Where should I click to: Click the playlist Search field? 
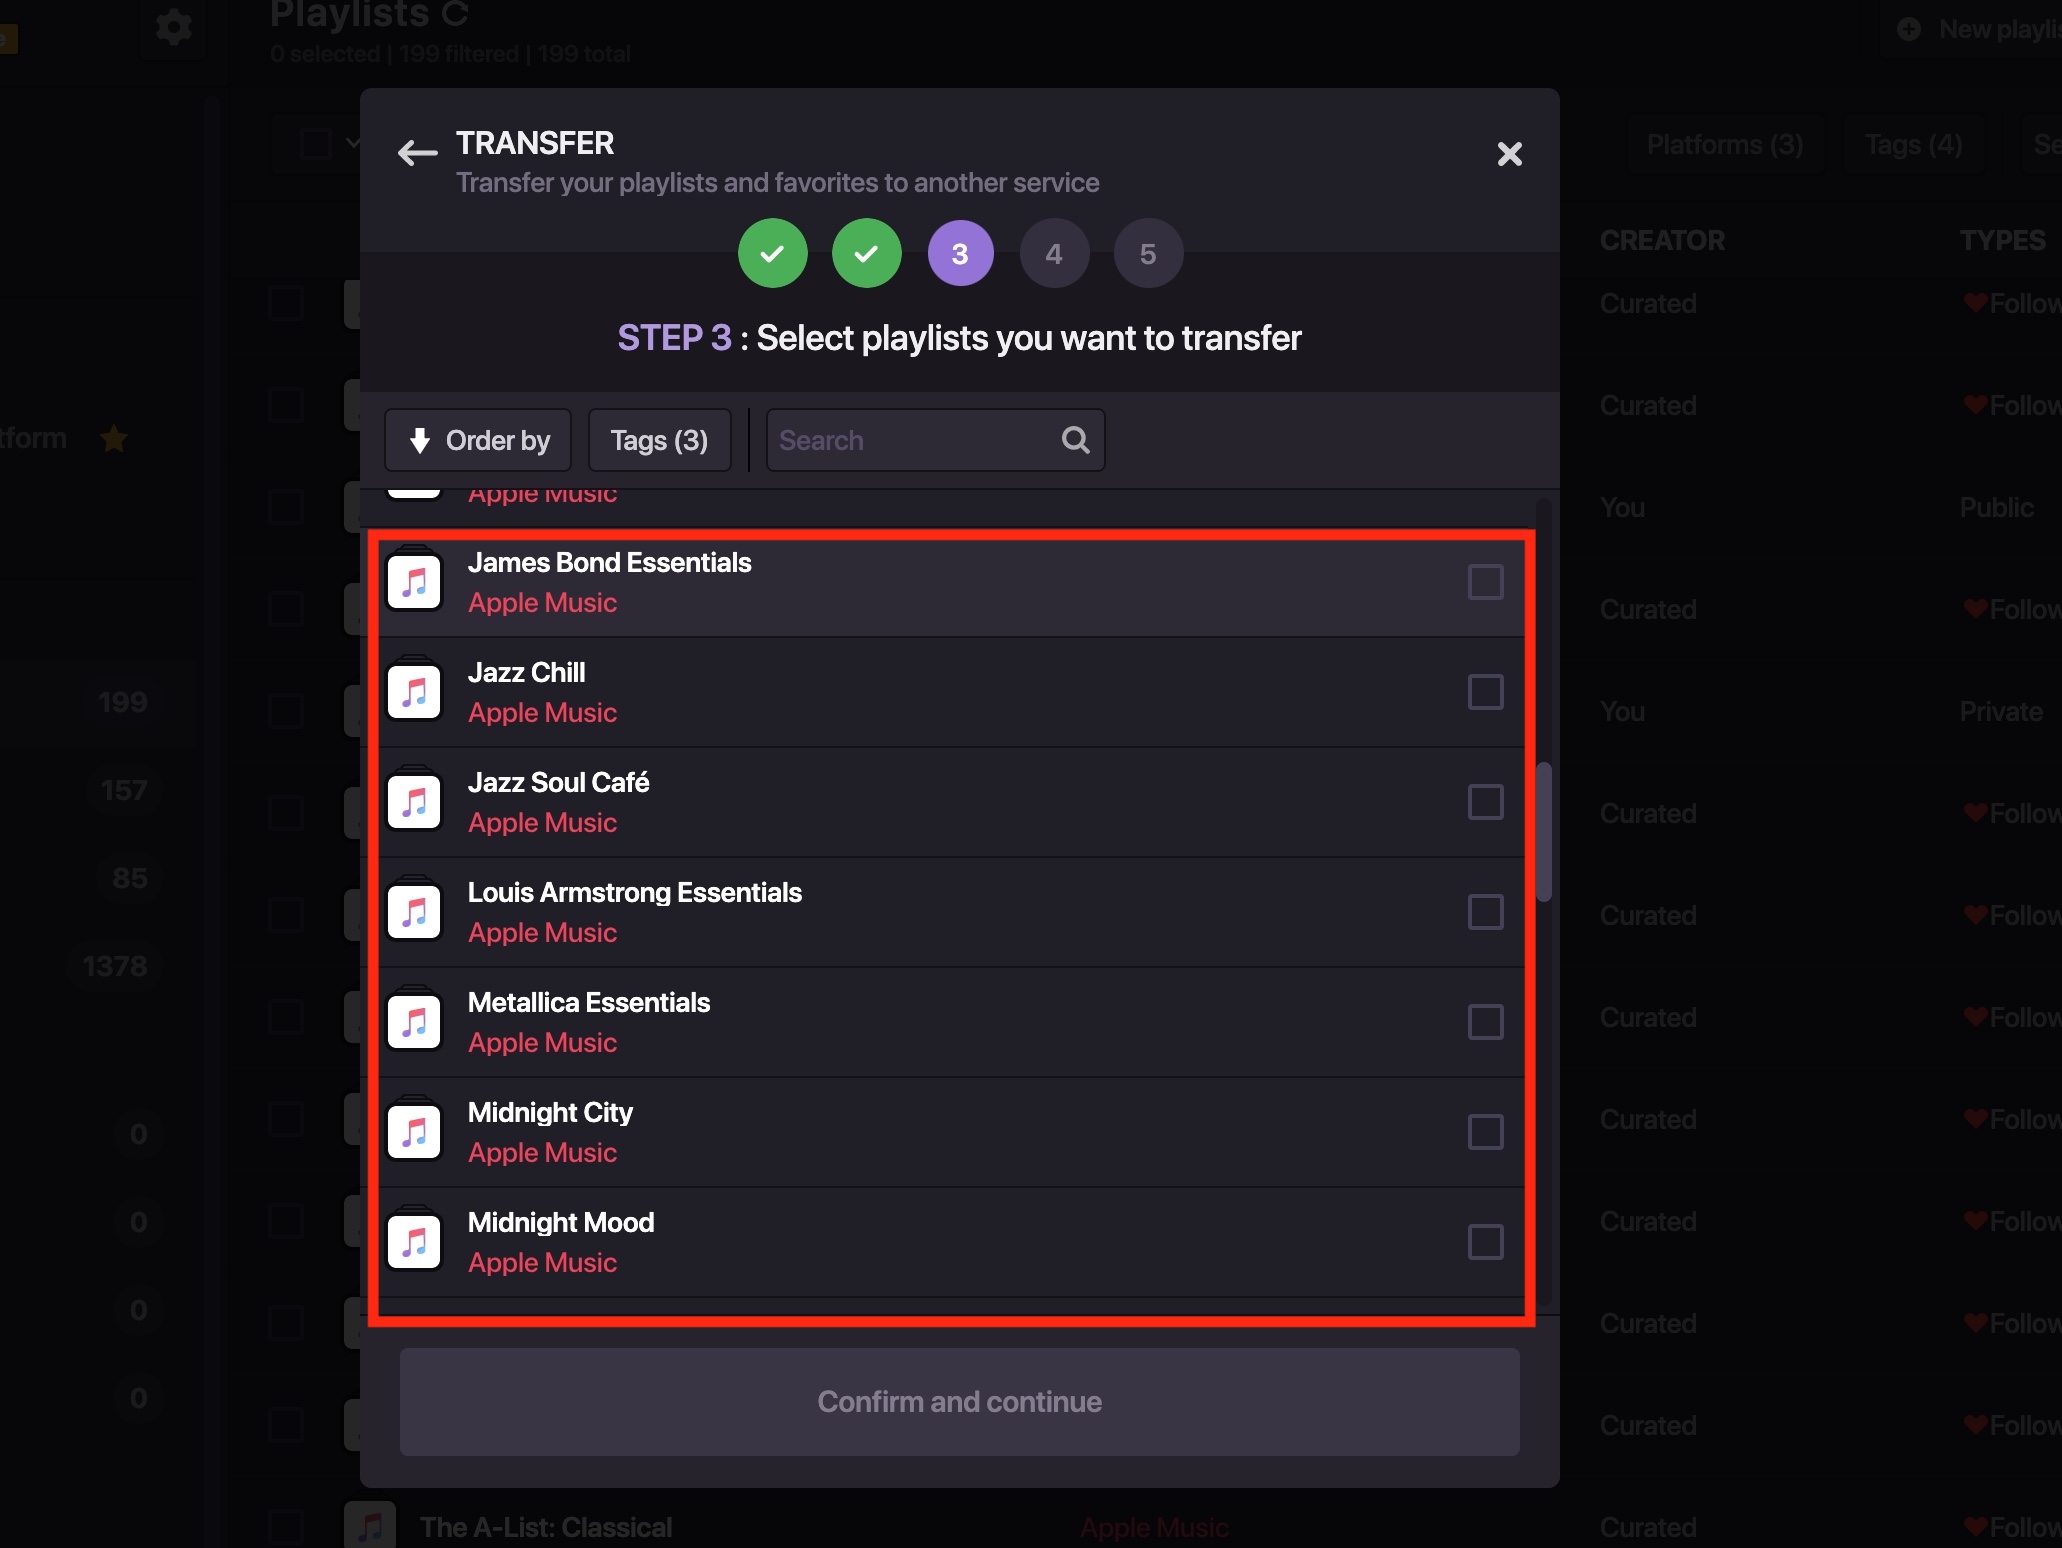pos(935,440)
